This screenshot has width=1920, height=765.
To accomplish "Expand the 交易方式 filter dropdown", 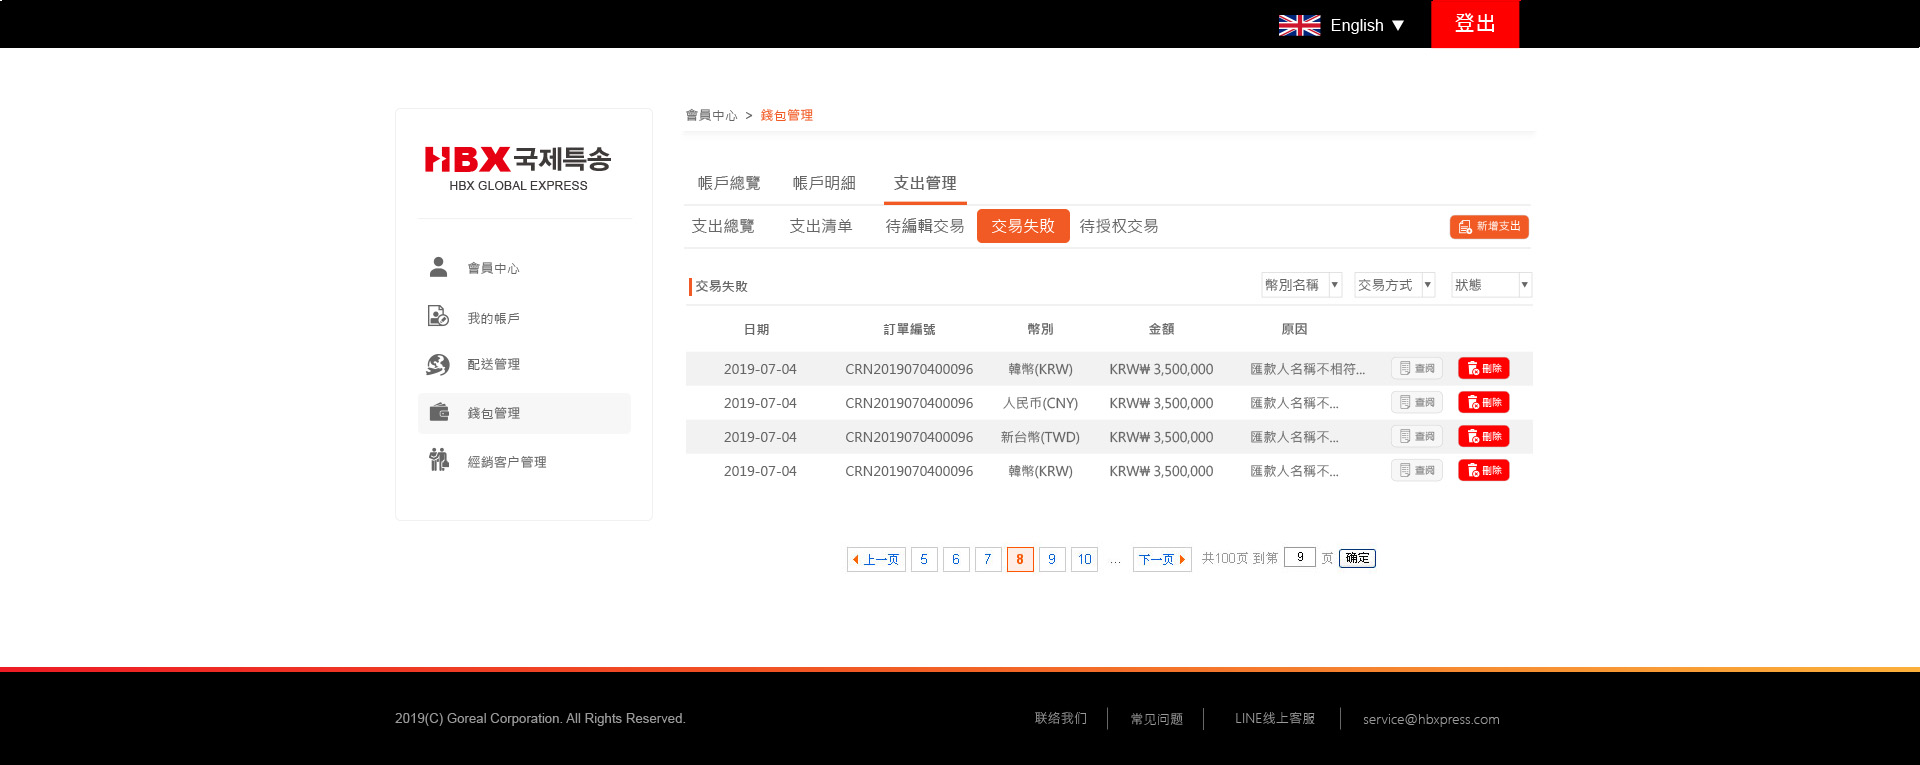I will (1394, 285).
